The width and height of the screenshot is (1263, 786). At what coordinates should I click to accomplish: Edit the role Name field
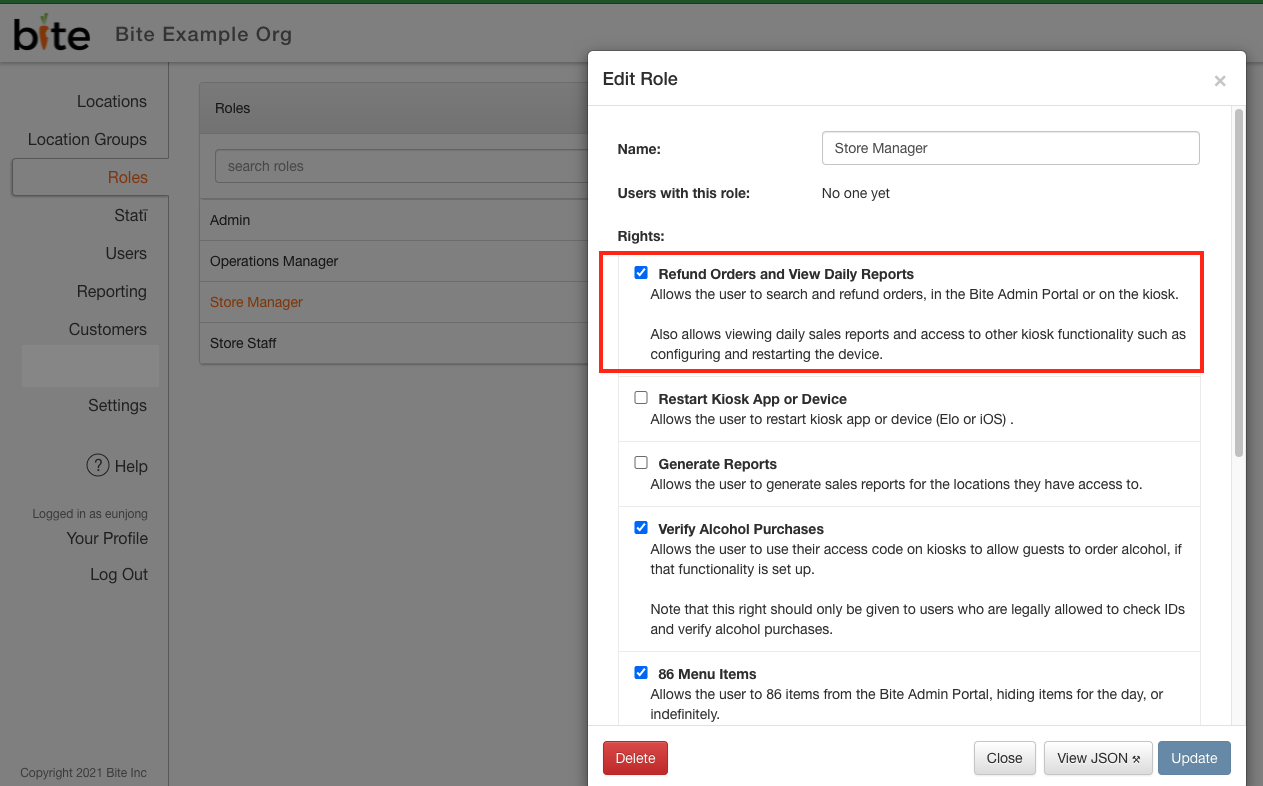[x=1010, y=148]
